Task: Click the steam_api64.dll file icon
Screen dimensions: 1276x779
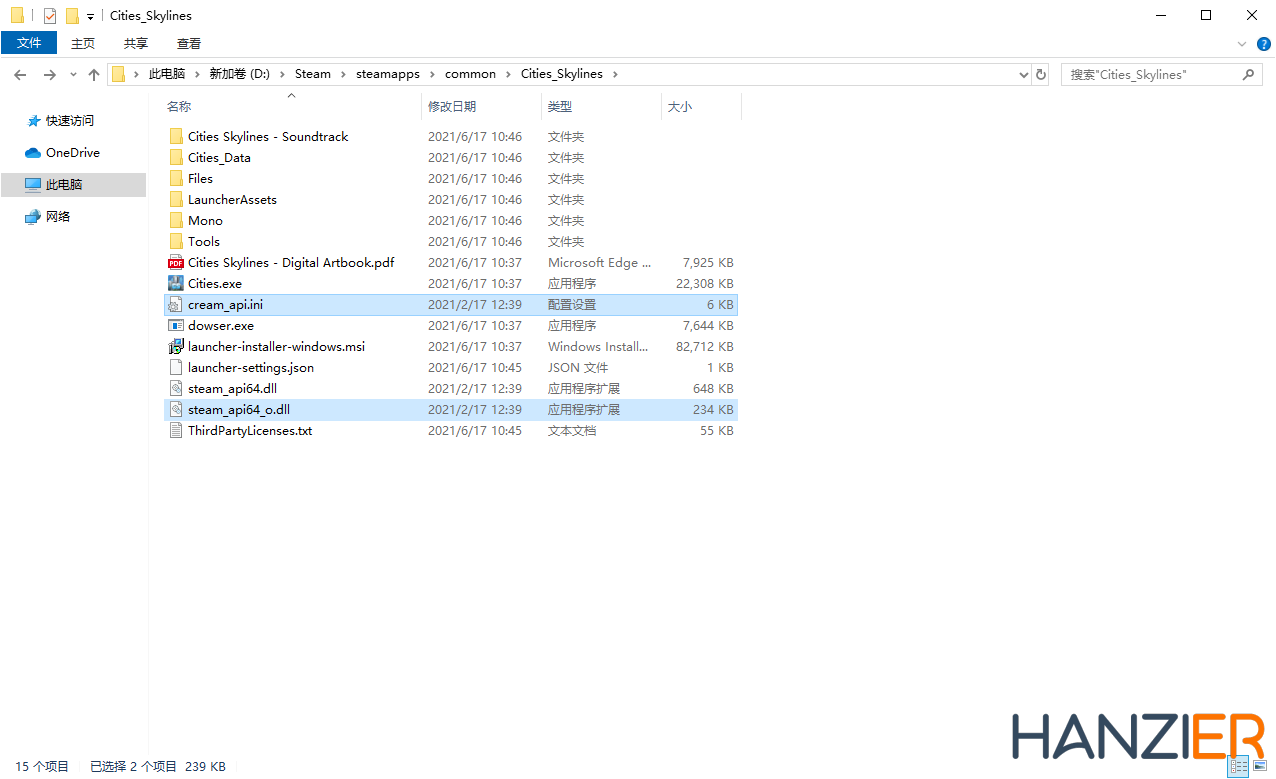Action: point(176,388)
